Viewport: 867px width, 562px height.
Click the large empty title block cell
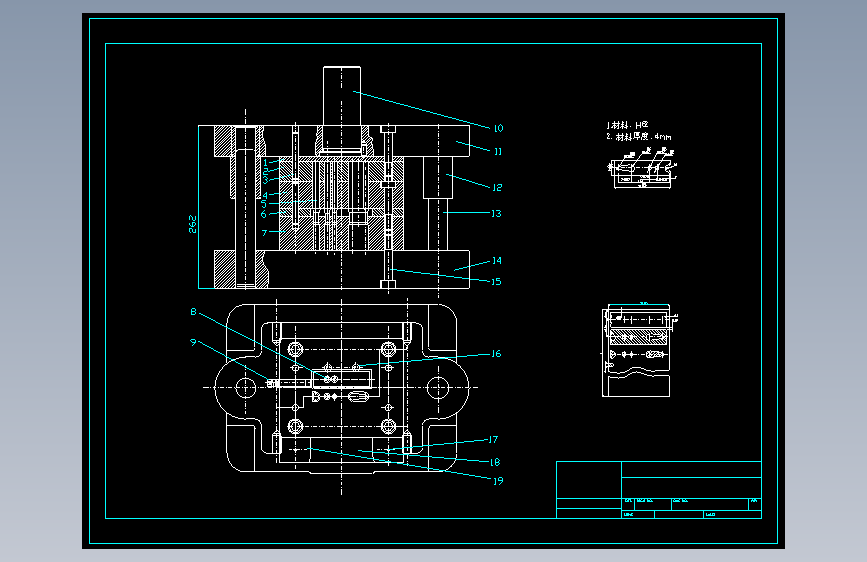(x=589, y=480)
